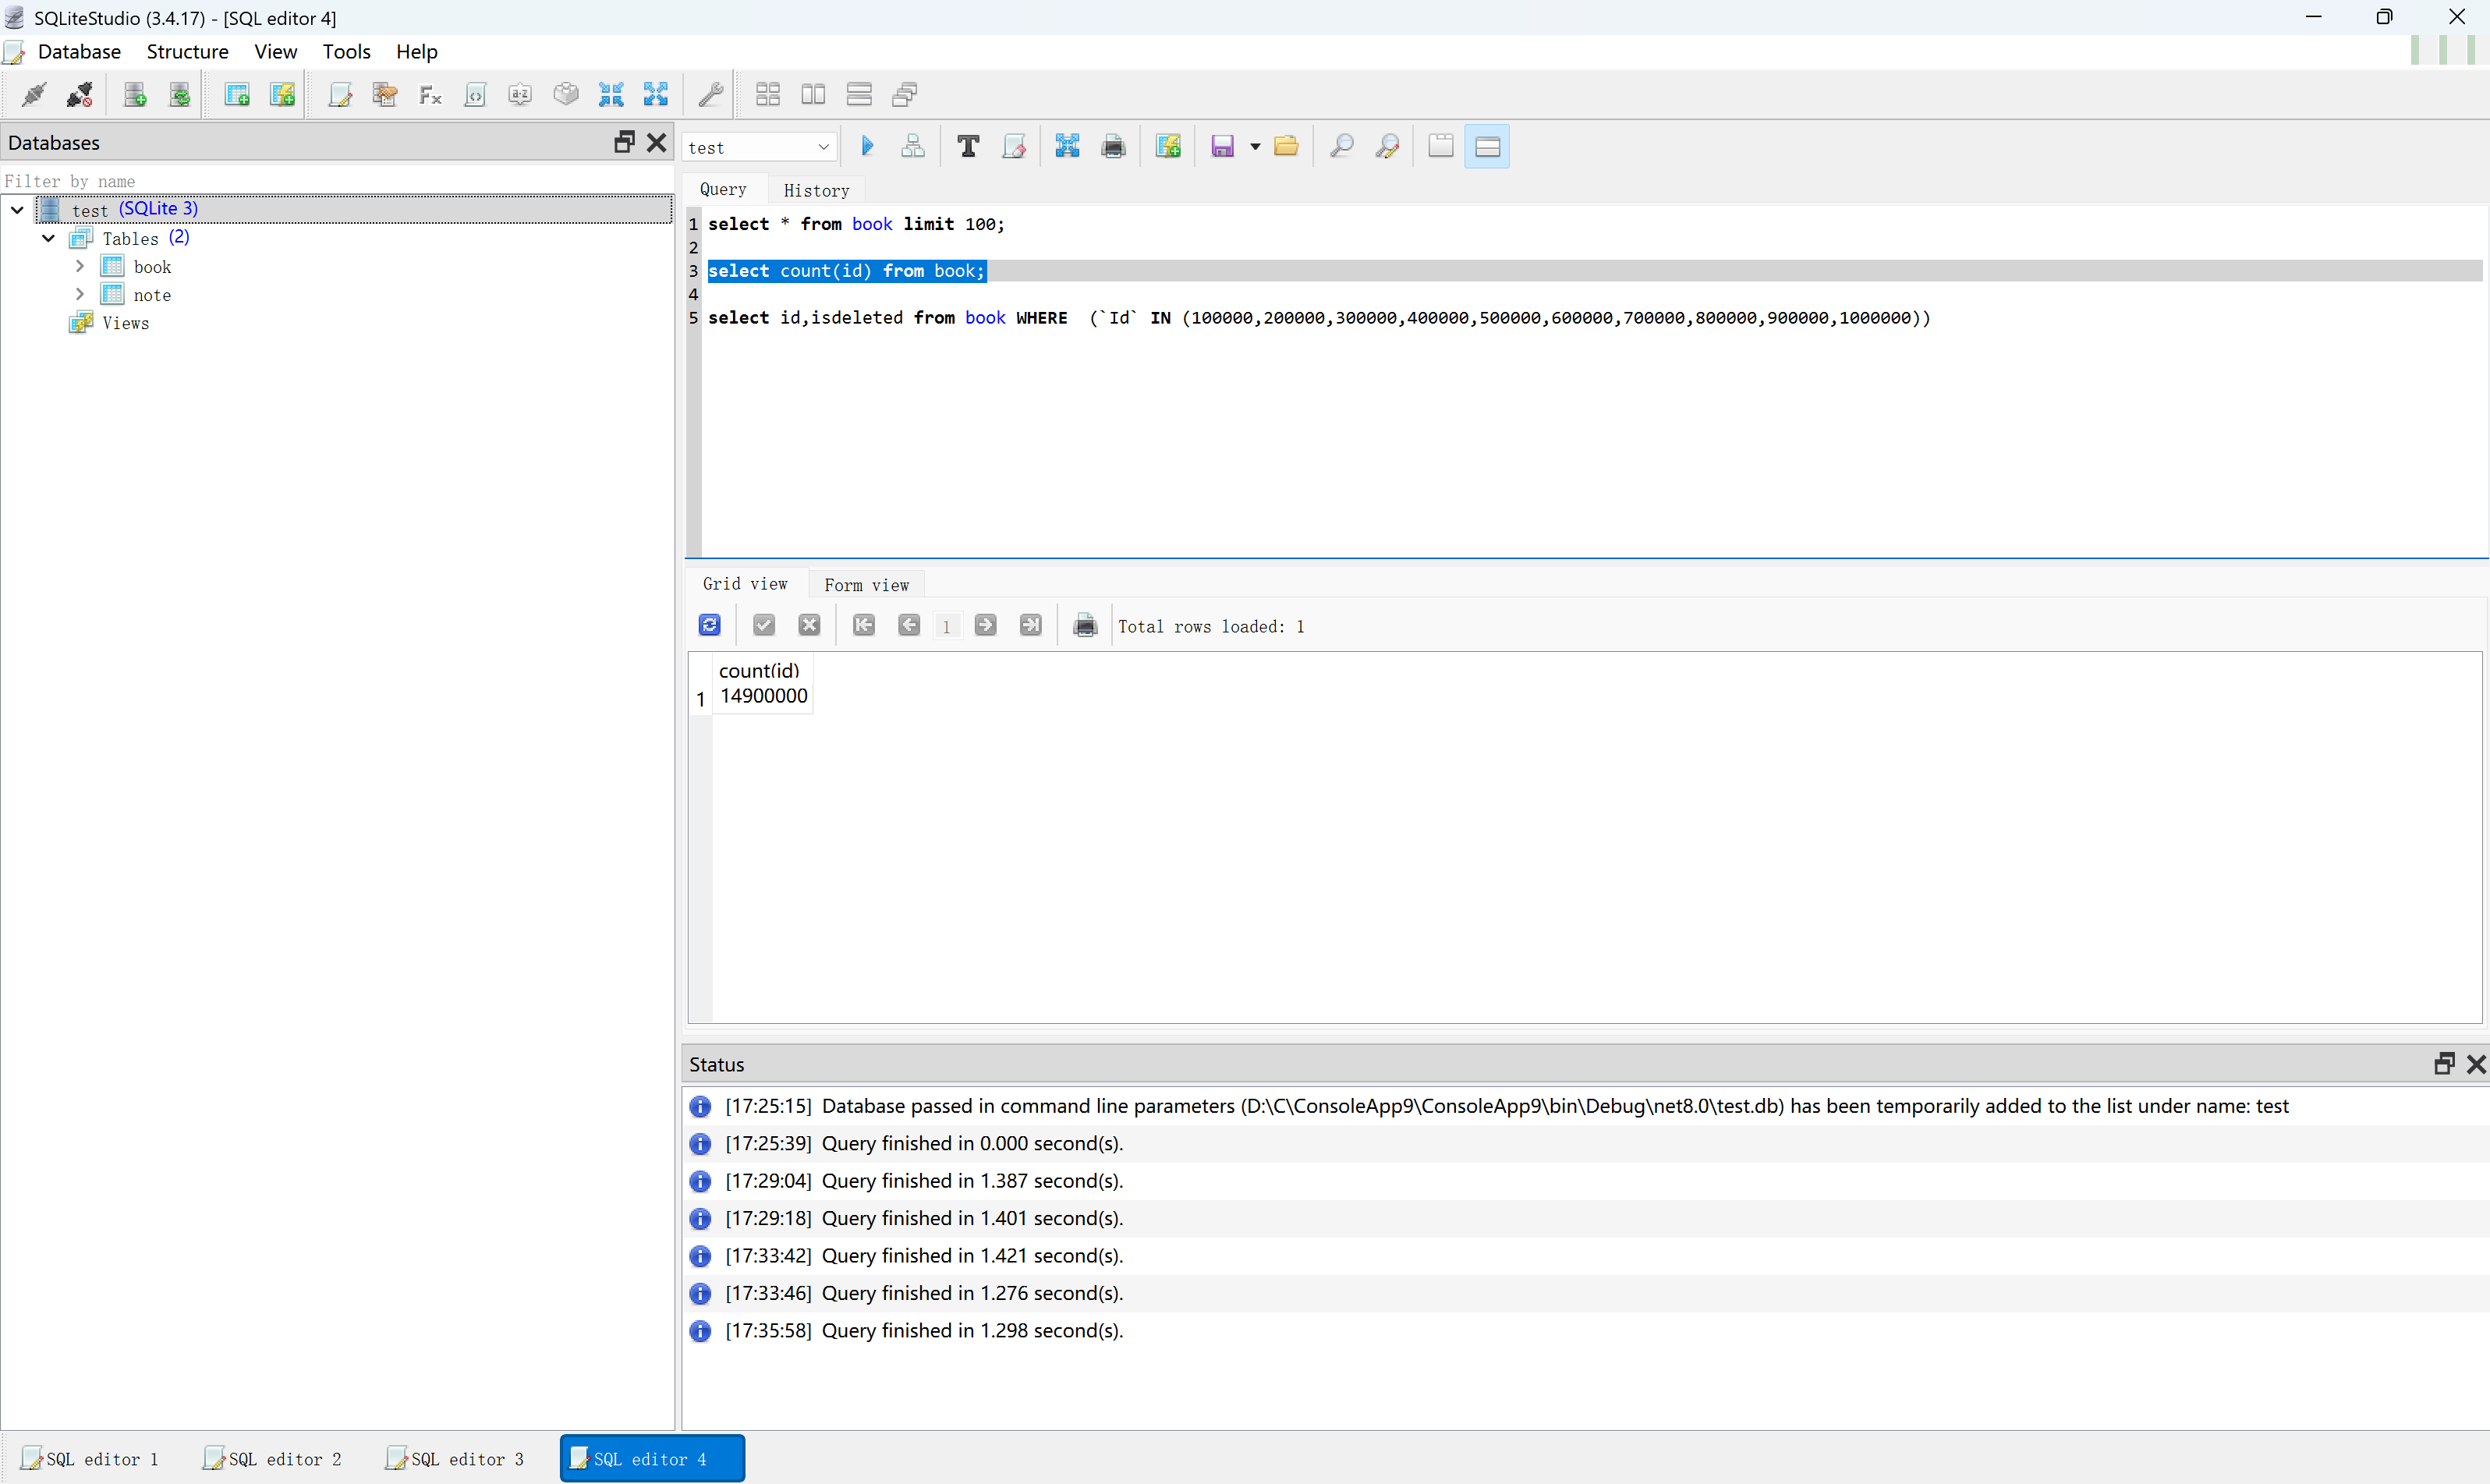The width and height of the screenshot is (2490, 1484).
Task: Click the Add a database icon
Action: [134, 95]
